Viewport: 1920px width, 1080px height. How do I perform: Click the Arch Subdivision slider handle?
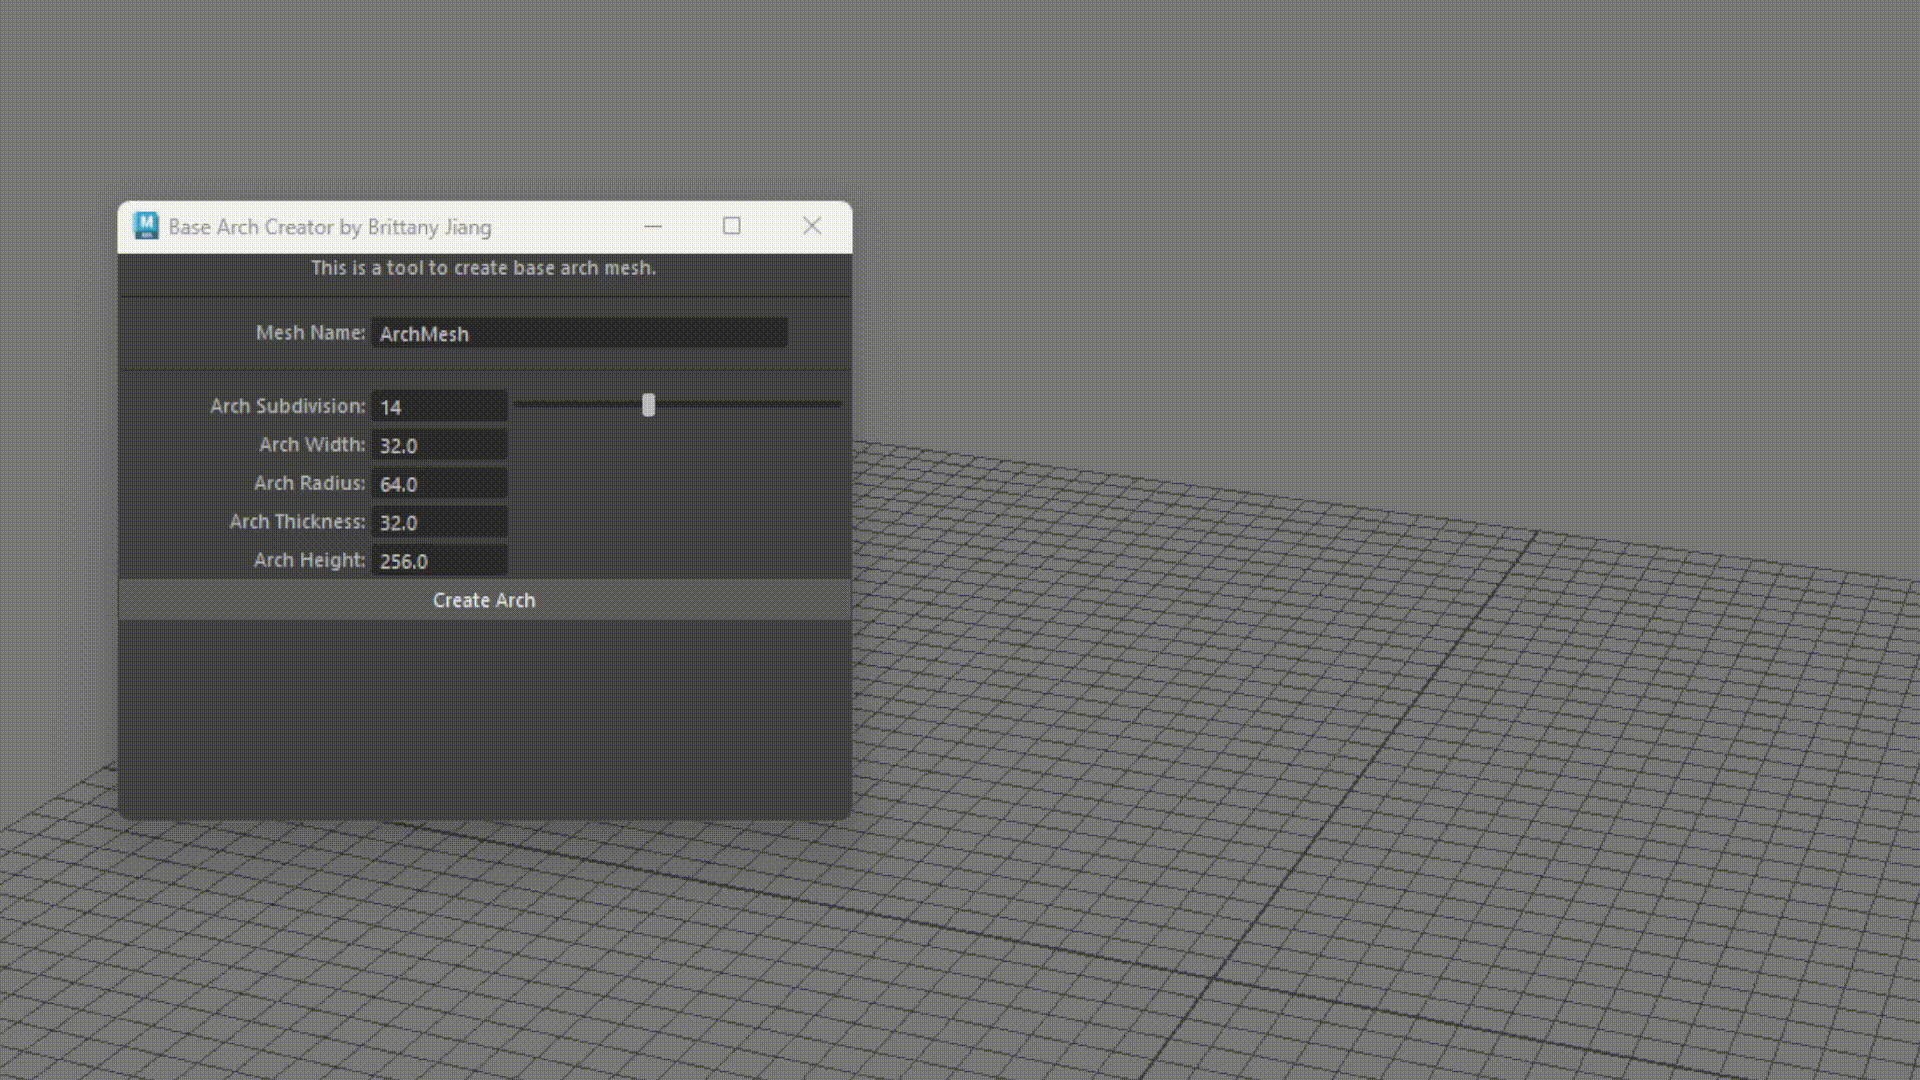coord(648,405)
